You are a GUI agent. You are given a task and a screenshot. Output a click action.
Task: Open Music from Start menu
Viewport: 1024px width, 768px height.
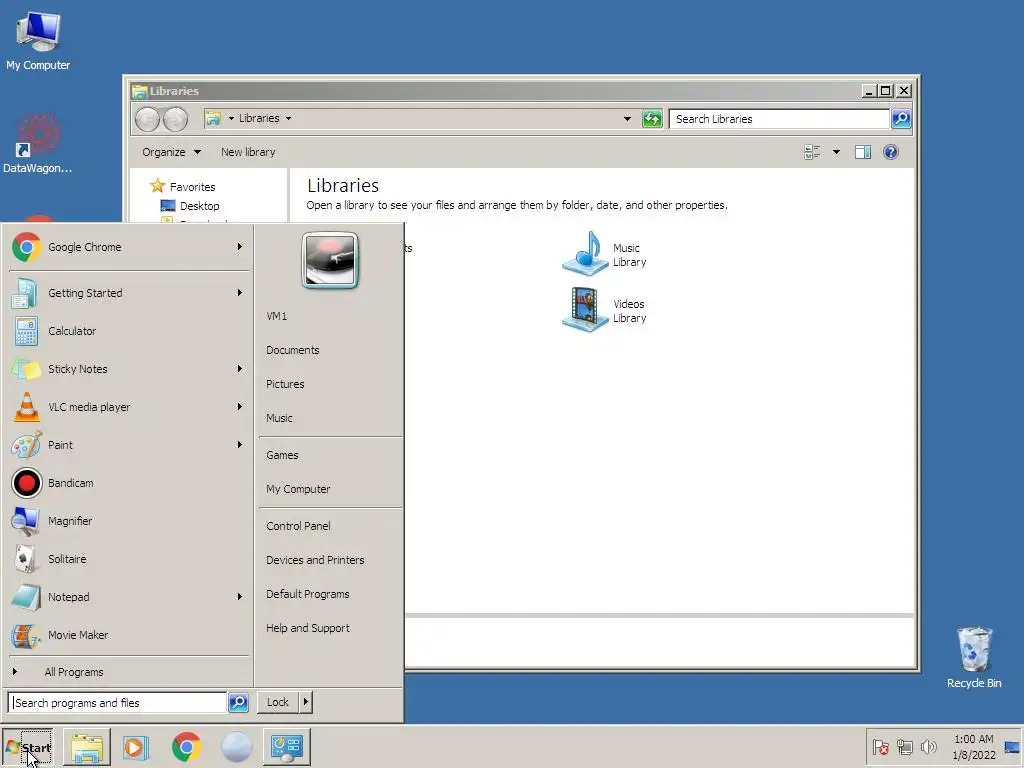330,418
